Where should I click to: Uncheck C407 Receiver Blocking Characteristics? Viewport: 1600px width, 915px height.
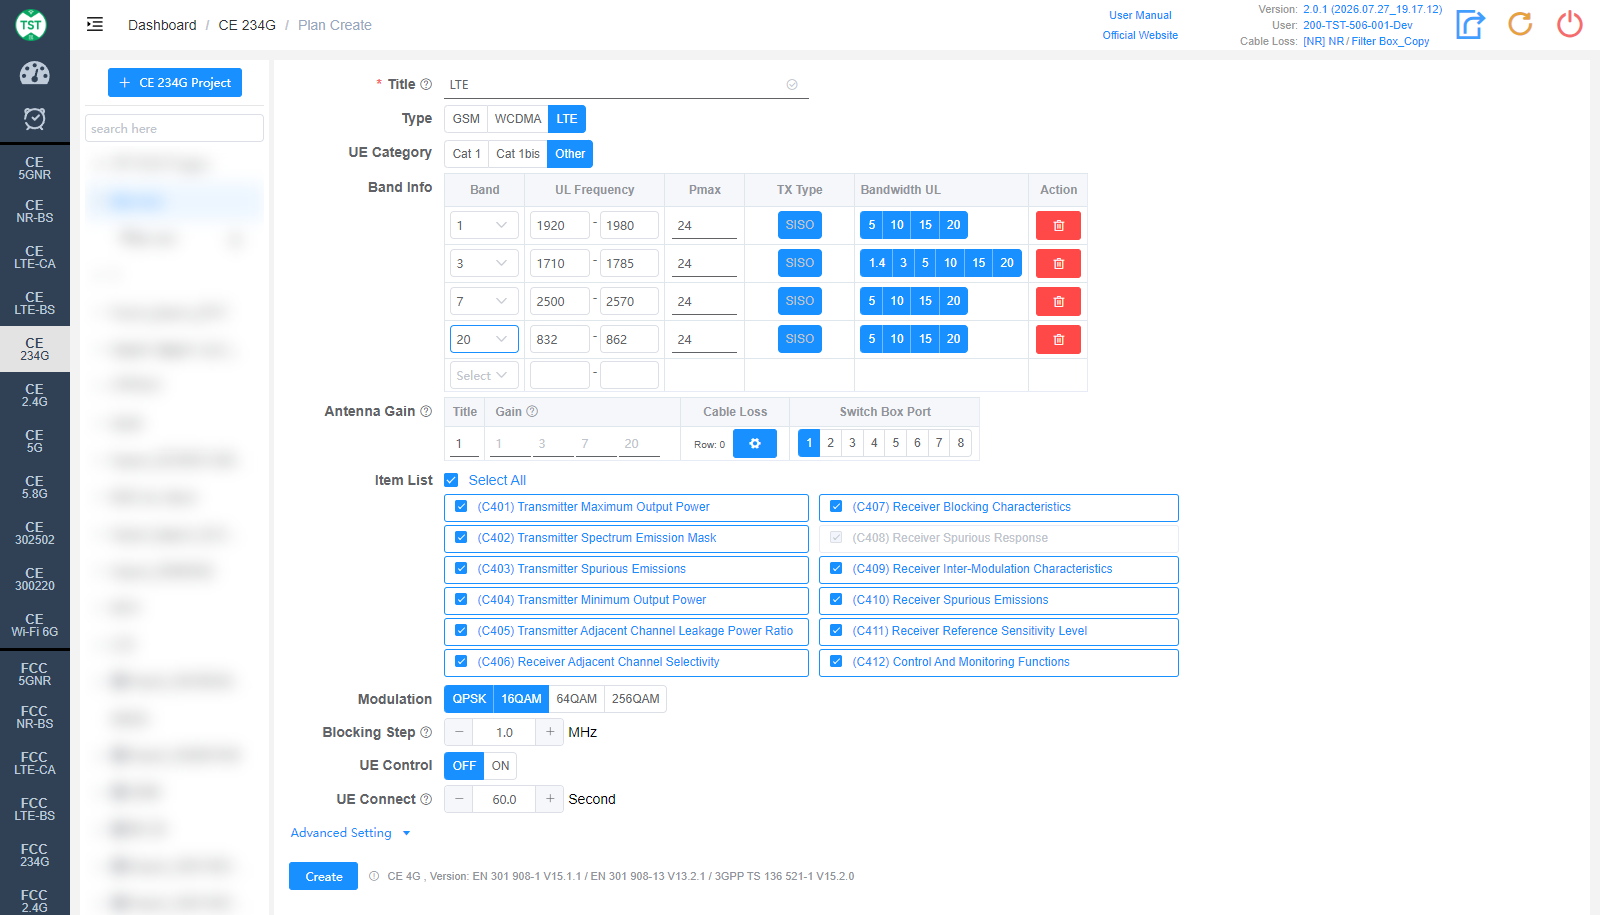click(x=836, y=507)
